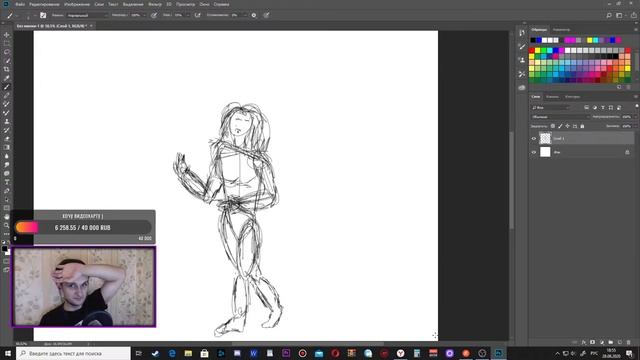Hide the Слой 1 layer with its eye icon
The image size is (640, 360).
point(533,139)
